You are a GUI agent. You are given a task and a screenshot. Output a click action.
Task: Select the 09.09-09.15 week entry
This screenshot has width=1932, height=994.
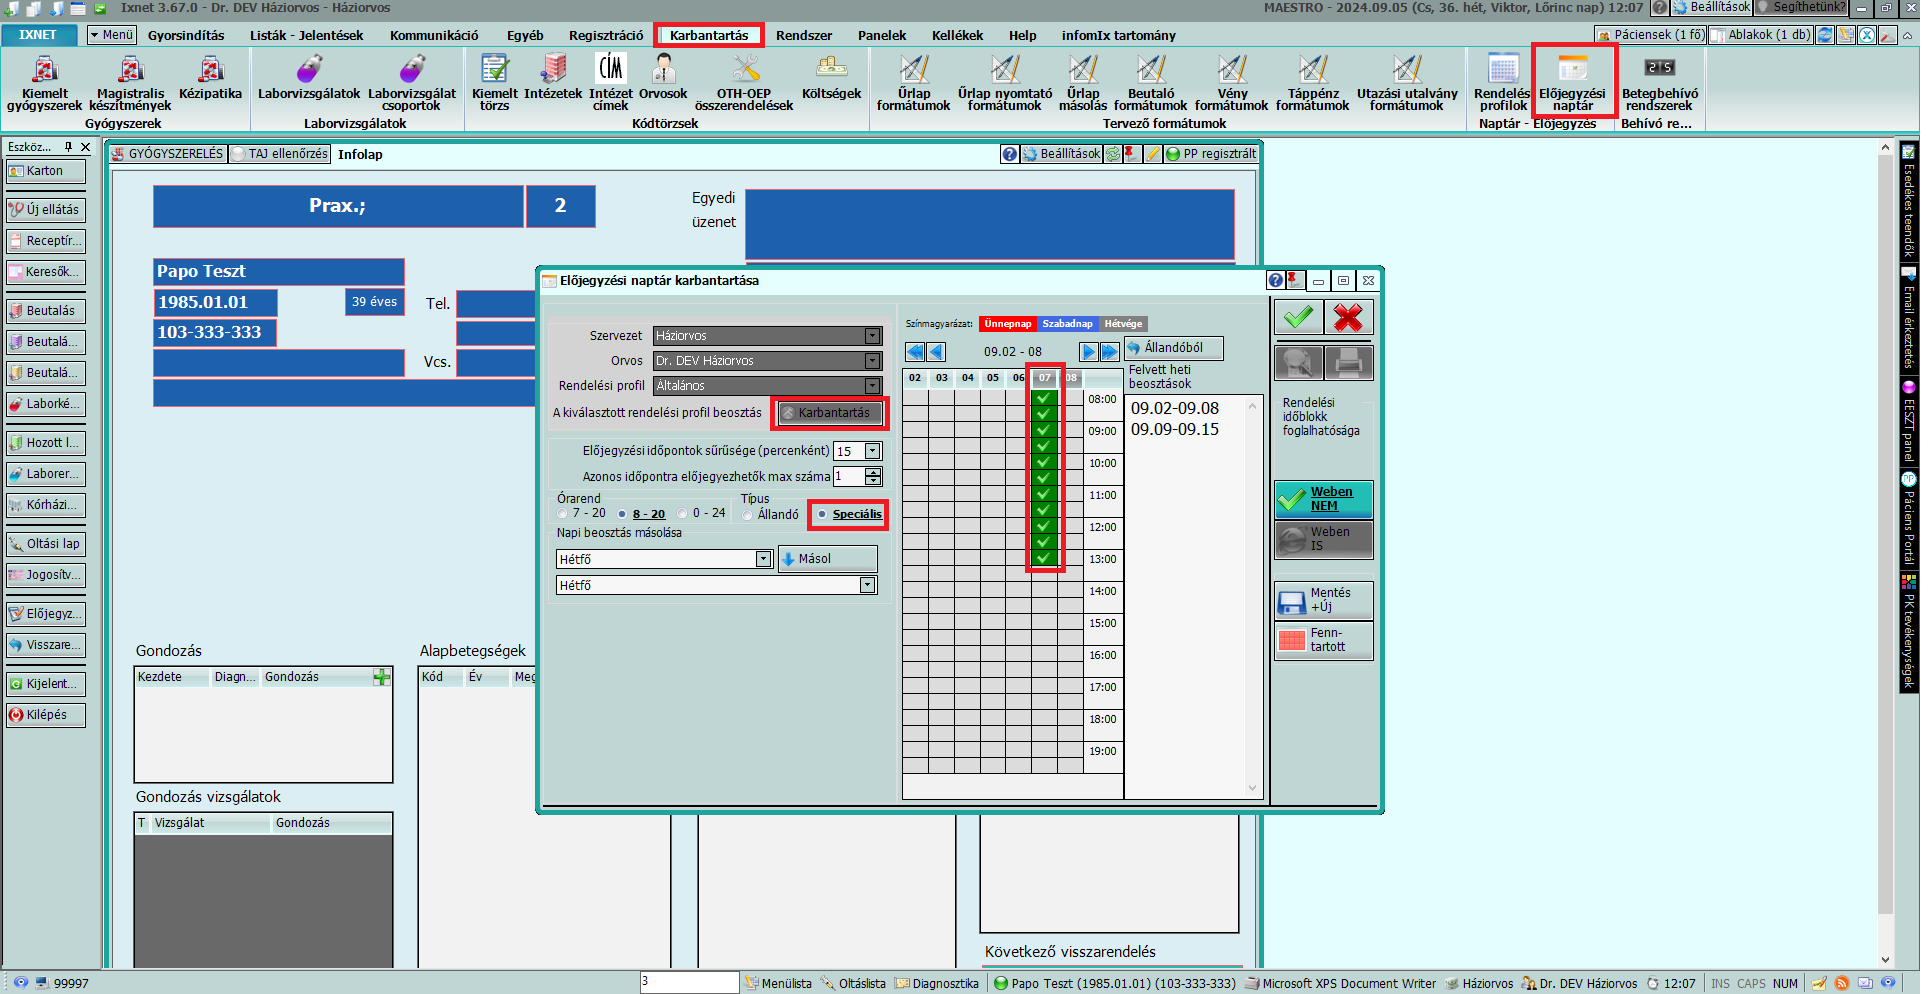click(x=1174, y=430)
